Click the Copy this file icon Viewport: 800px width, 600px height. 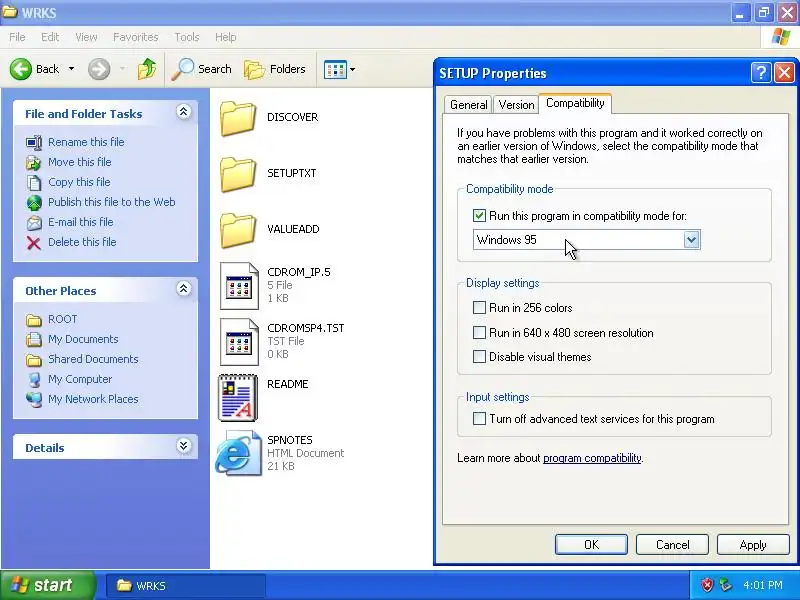click(34, 182)
